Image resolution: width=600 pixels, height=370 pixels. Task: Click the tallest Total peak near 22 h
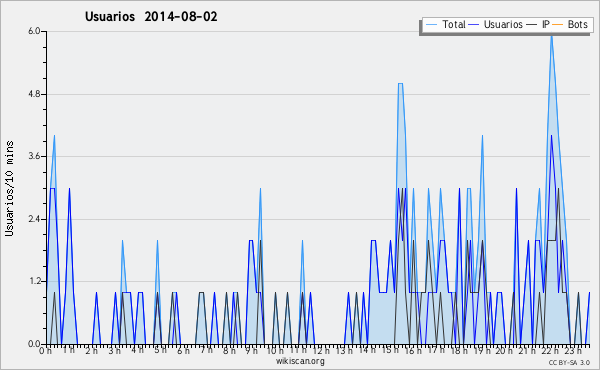[x=551, y=35]
